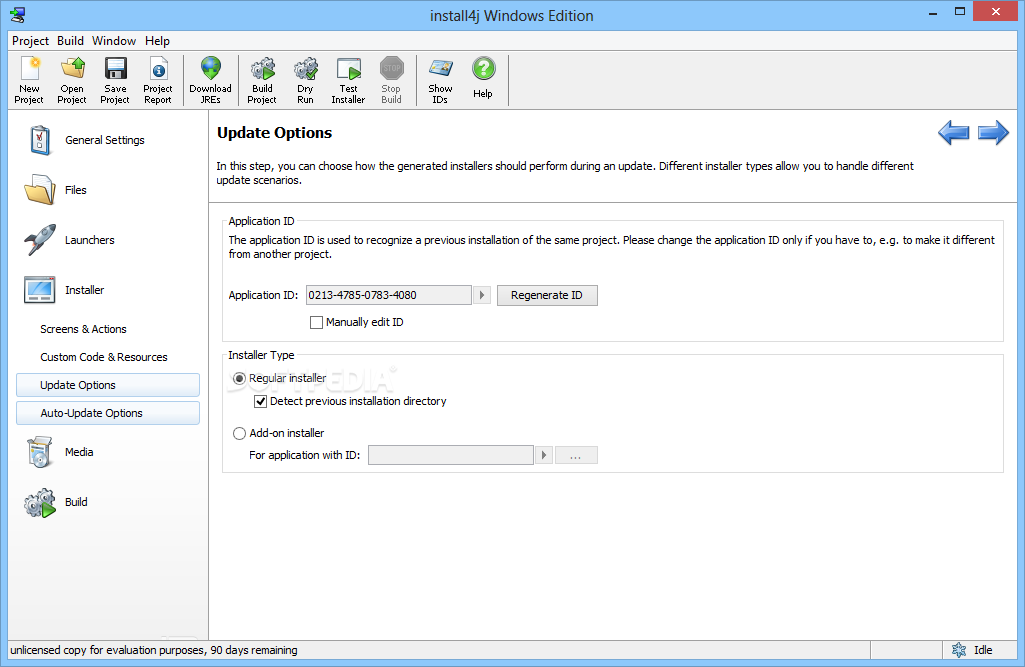1025x667 pixels.
Task: Open the Window menu
Action: pos(114,41)
